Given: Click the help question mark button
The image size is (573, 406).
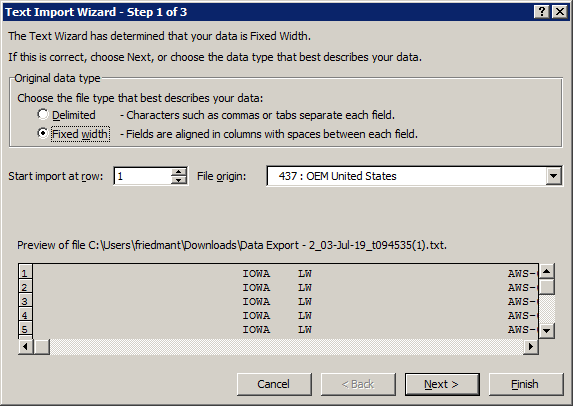Looking at the screenshot, I should click(542, 12).
